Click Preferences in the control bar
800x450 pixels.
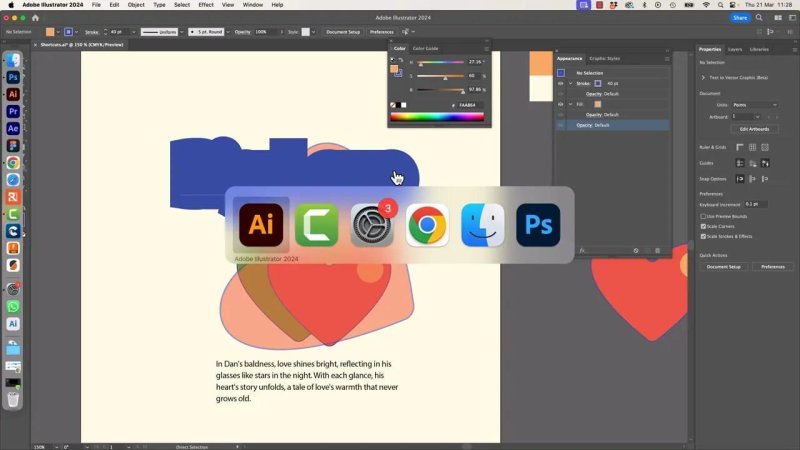(x=382, y=32)
